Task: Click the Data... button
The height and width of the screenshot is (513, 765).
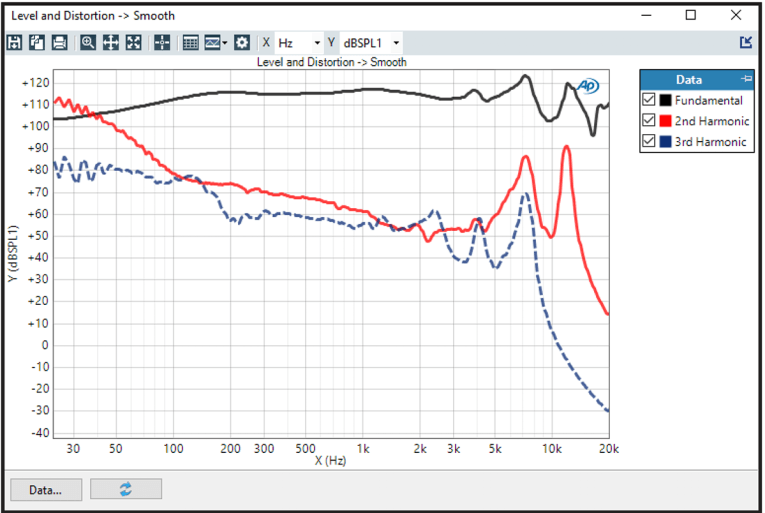Action: [x=45, y=489]
